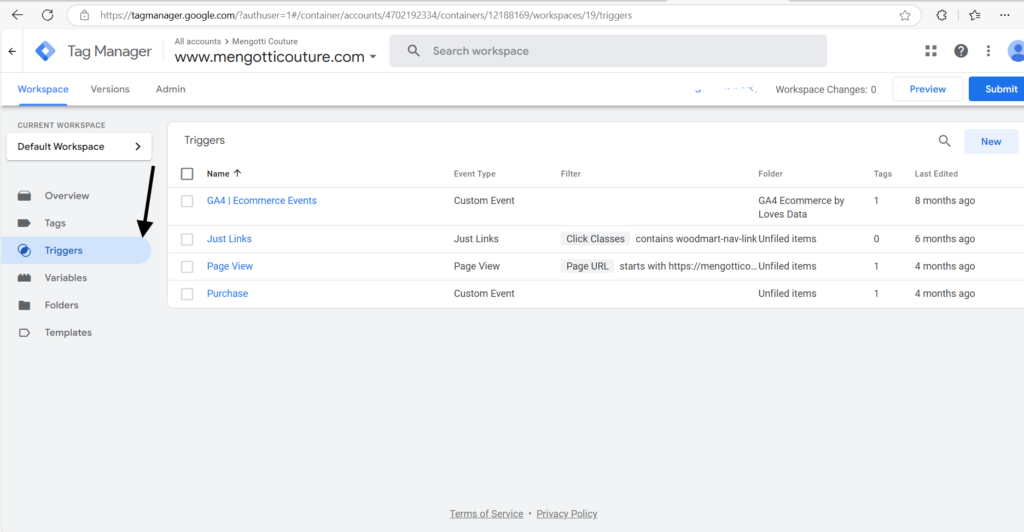Open browser three-dot menu
Viewport: 1024px width, 532px height.
[1004, 15]
